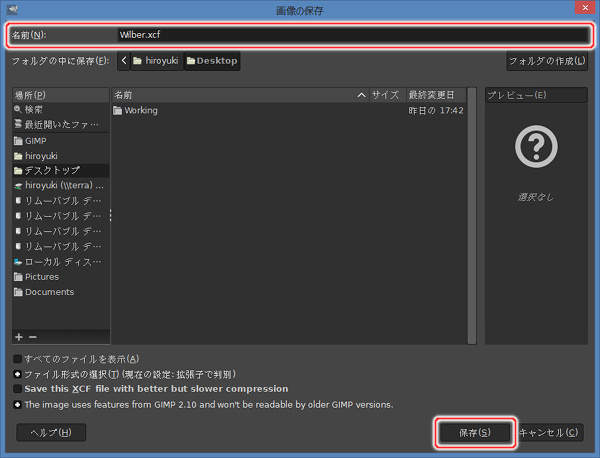Click the sidebar resize grip dots
Image resolution: width=600 pixels, height=458 pixels.
[111, 215]
